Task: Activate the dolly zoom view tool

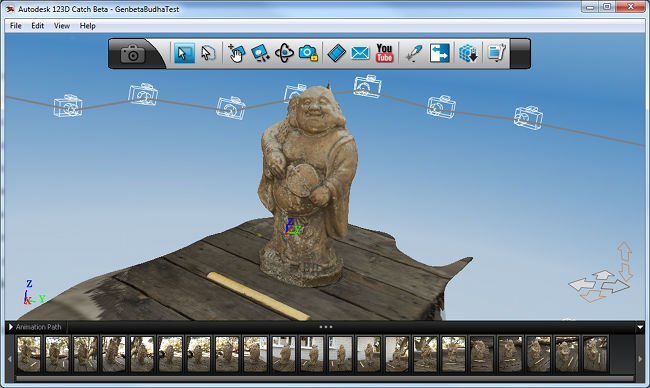Action: 260,53
